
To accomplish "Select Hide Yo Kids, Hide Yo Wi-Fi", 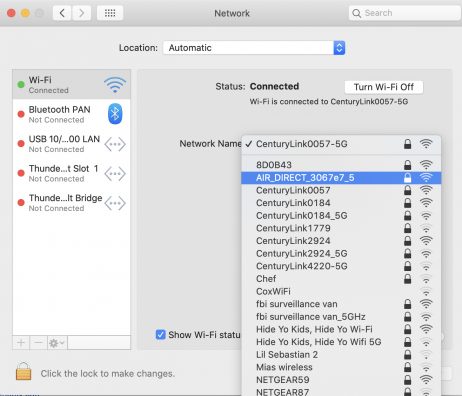I will click(341, 329).
